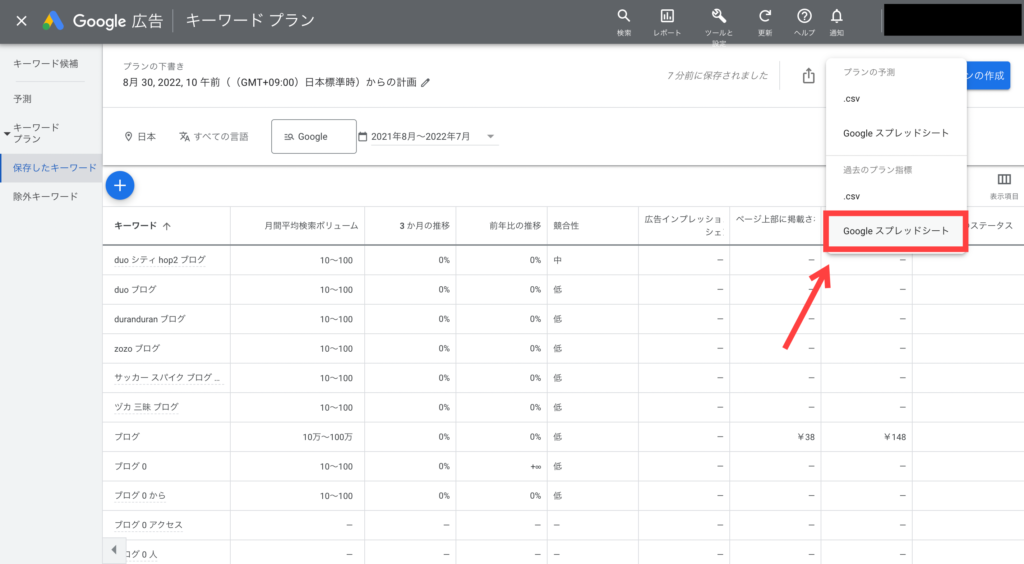Open the date range dropdown
The height and width of the screenshot is (564, 1024).
(490, 136)
